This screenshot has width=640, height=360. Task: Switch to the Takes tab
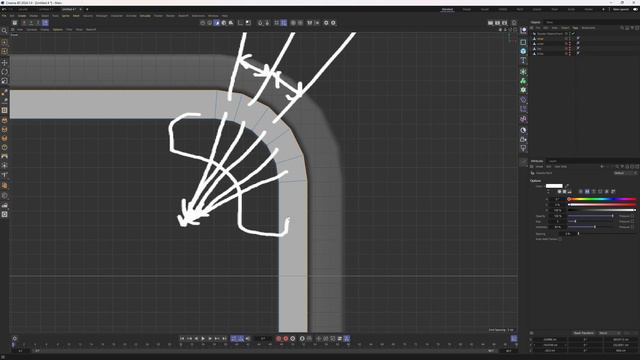(x=550, y=22)
